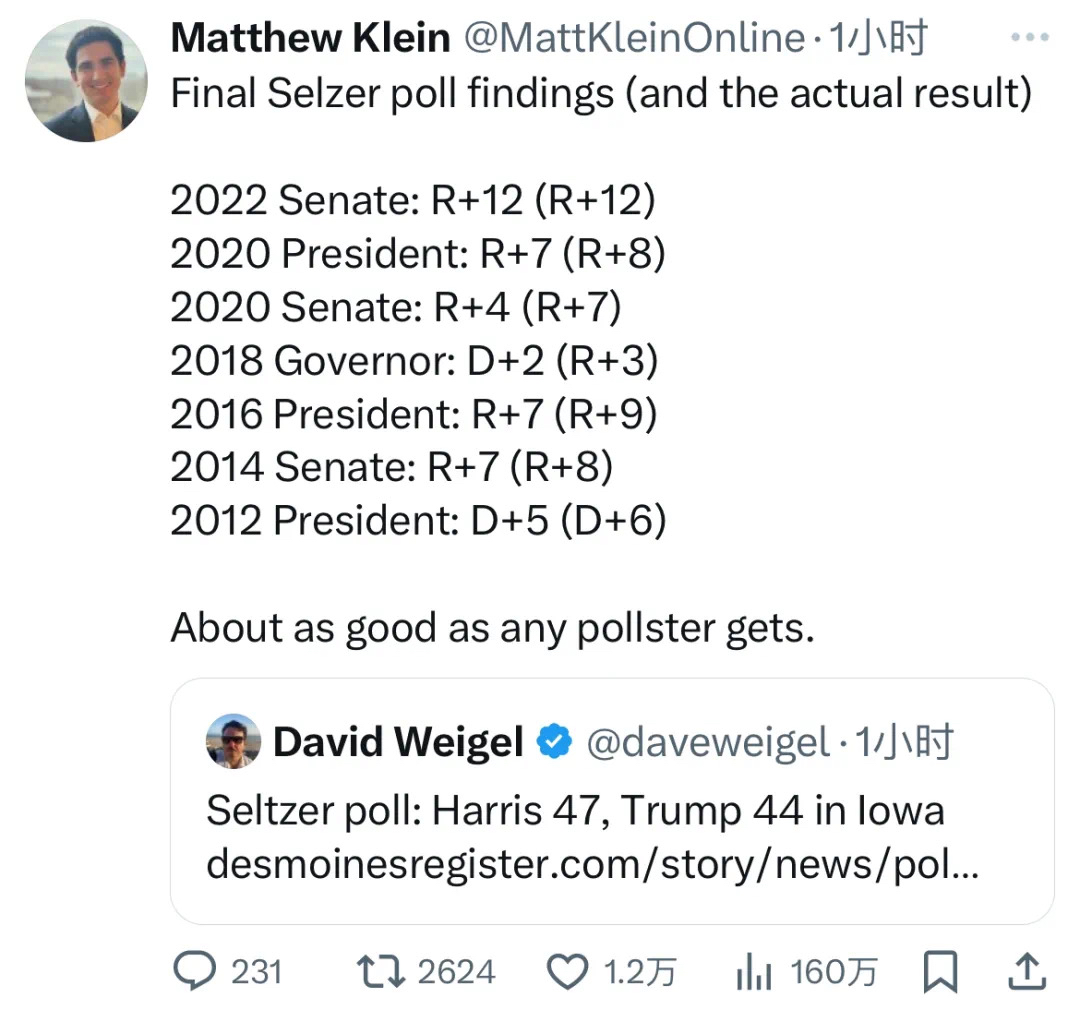Open the desmoinesregister.com story link
1080x1022 pixels.
point(592,863)
